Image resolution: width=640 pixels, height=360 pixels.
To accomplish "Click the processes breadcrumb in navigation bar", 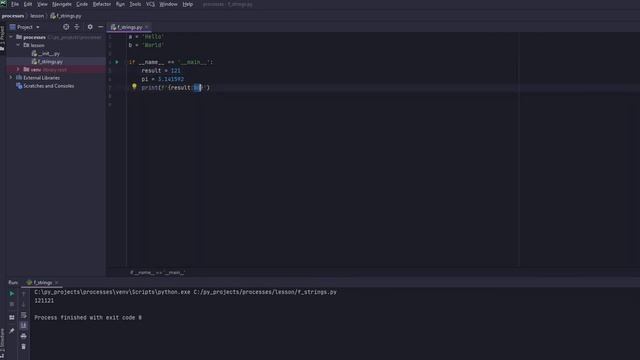I will click(x=13, y=16).
